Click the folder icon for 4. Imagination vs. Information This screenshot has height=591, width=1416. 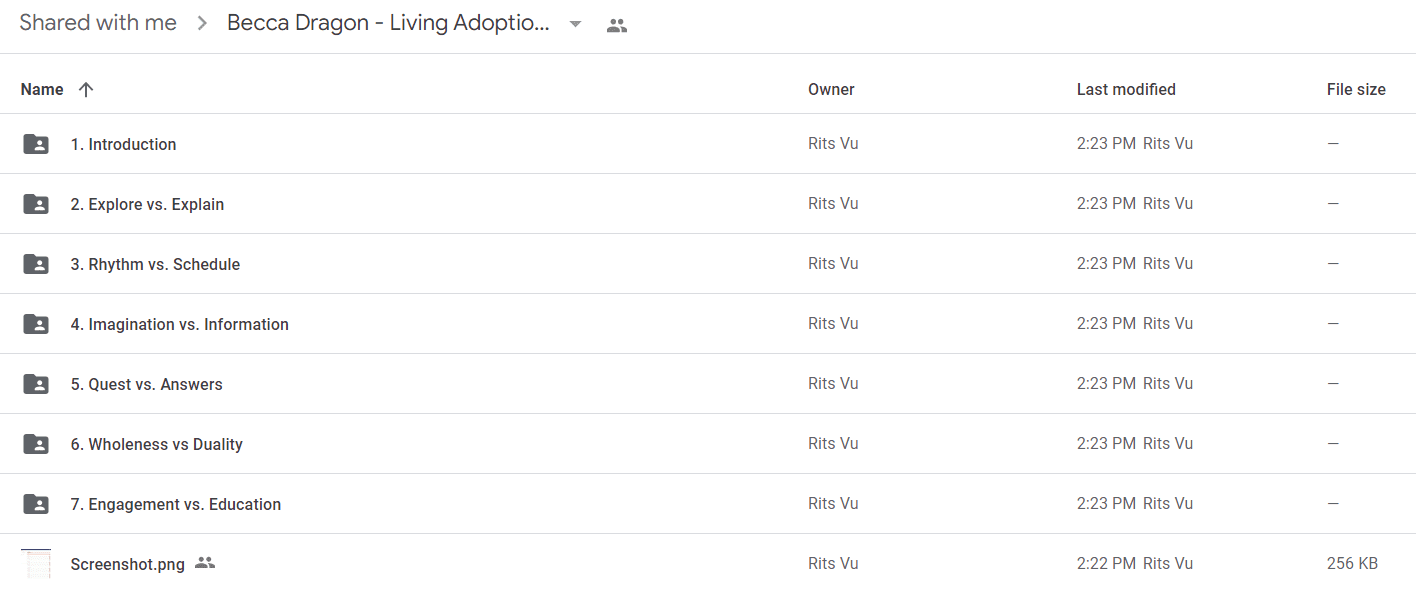pos(36,324)
